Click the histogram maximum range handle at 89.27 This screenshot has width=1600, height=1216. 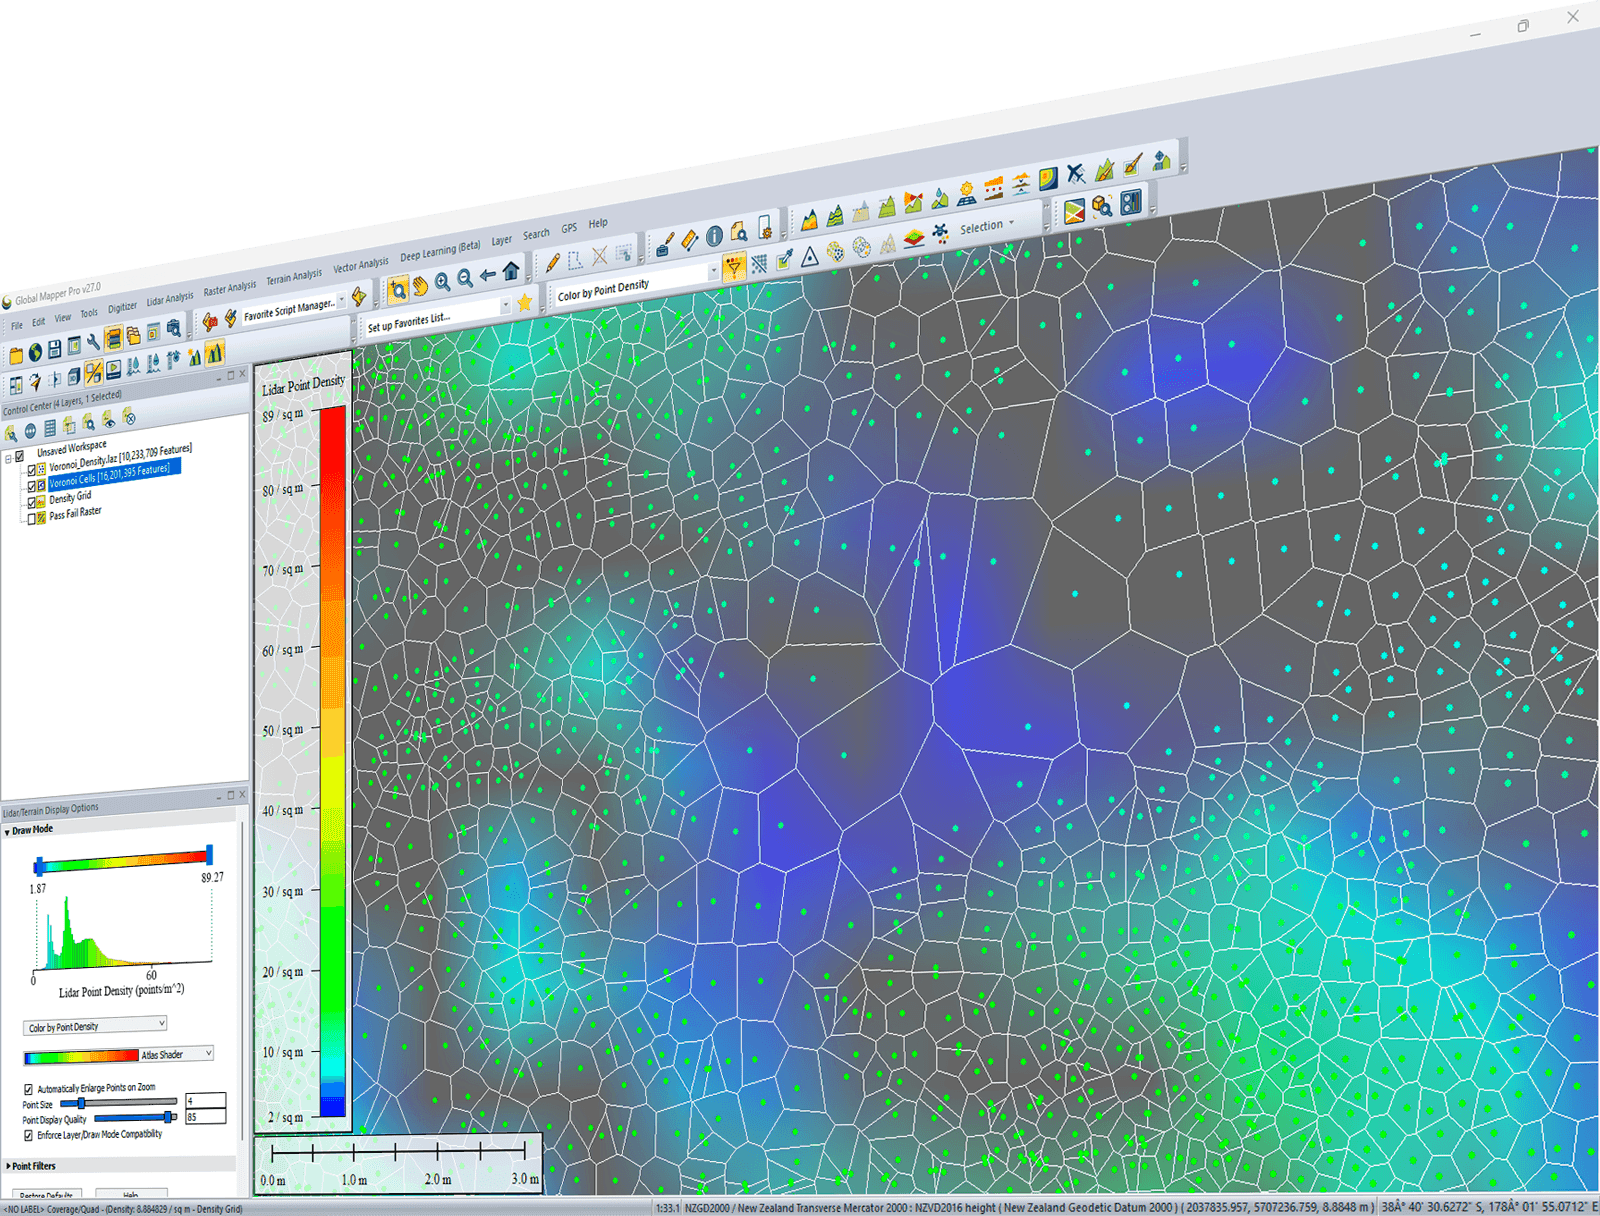(209, 854)
